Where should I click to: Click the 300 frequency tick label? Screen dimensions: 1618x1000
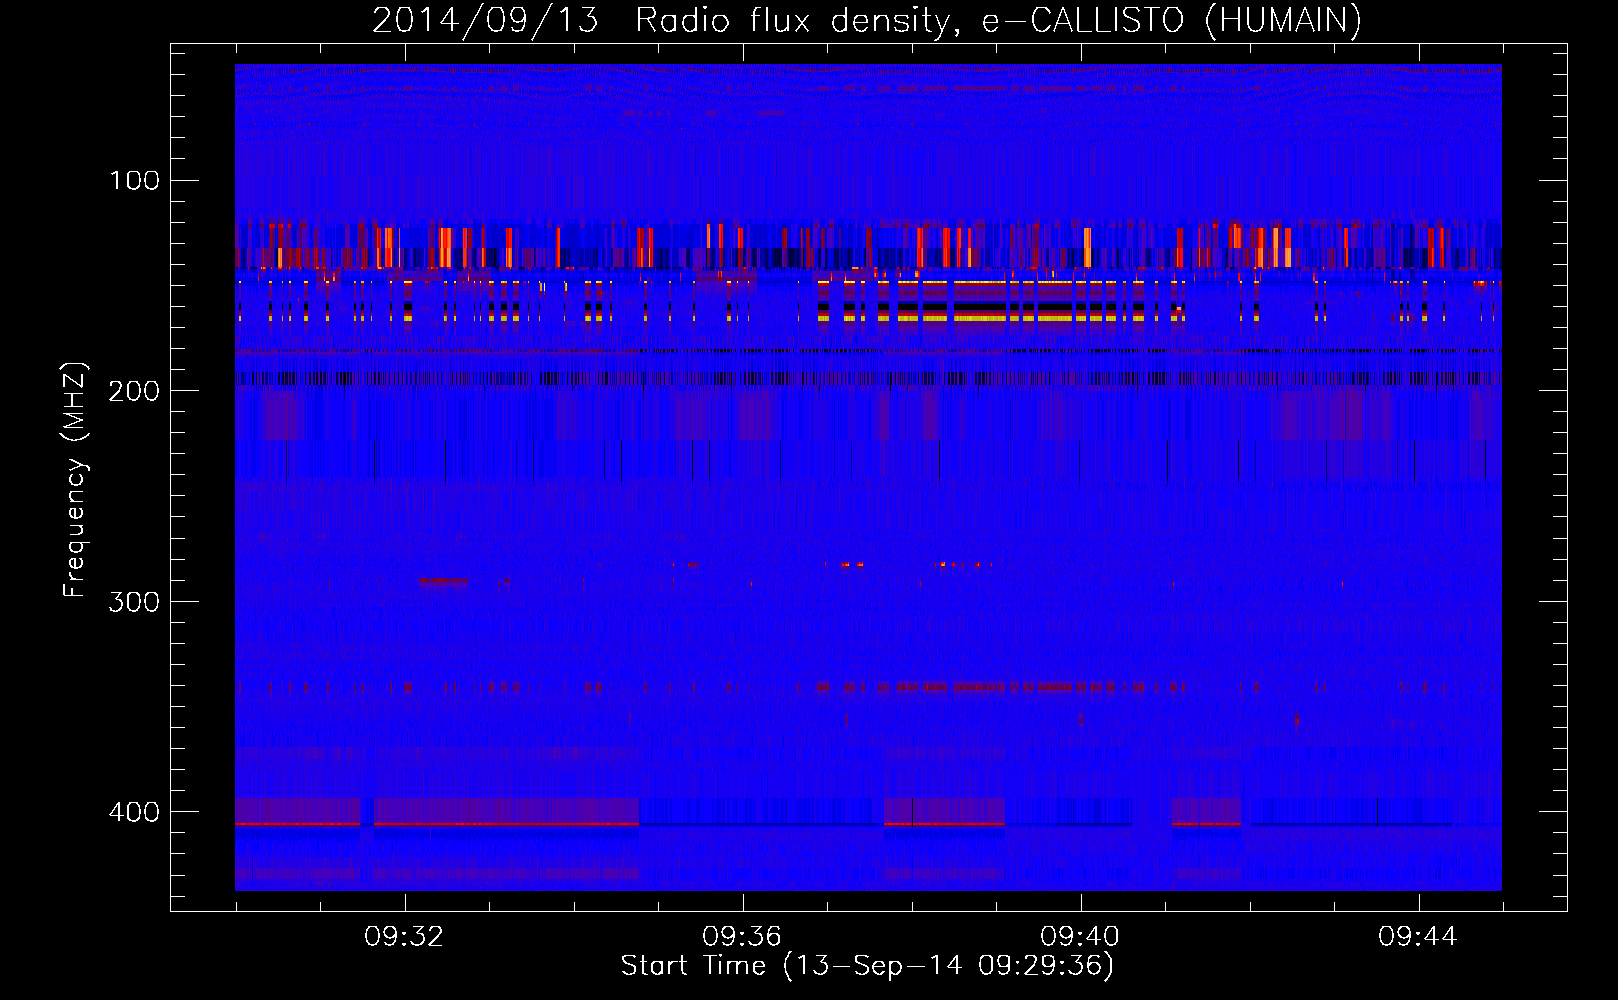[134, 601]
